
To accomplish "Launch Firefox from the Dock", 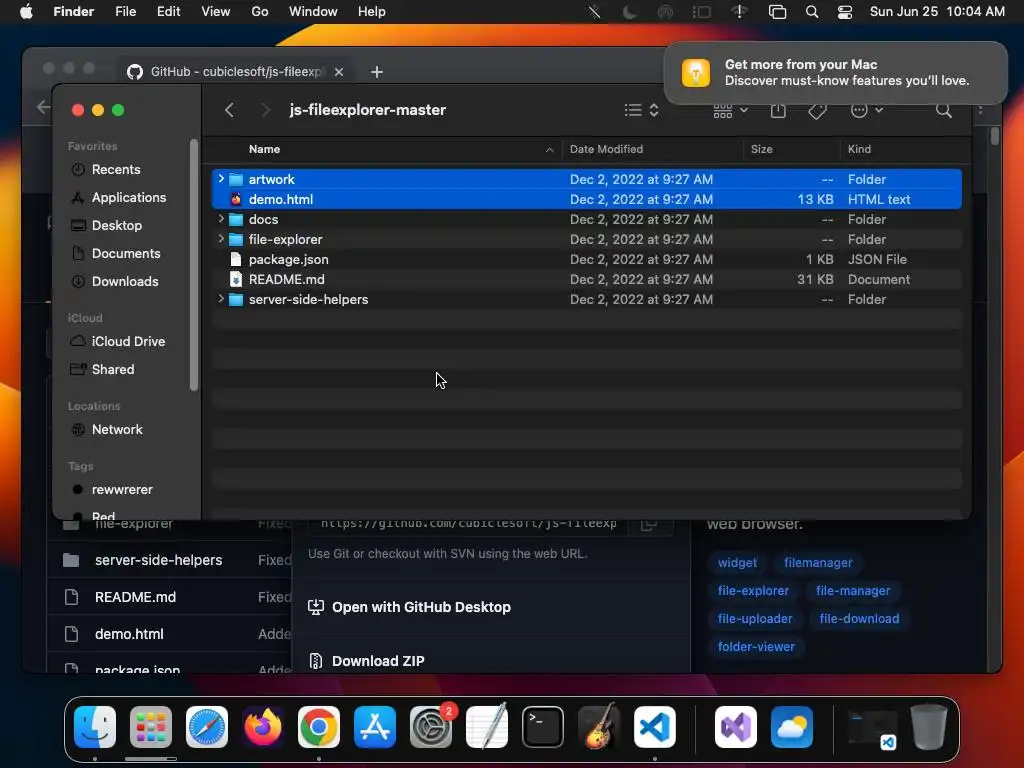I will point(263,727).
